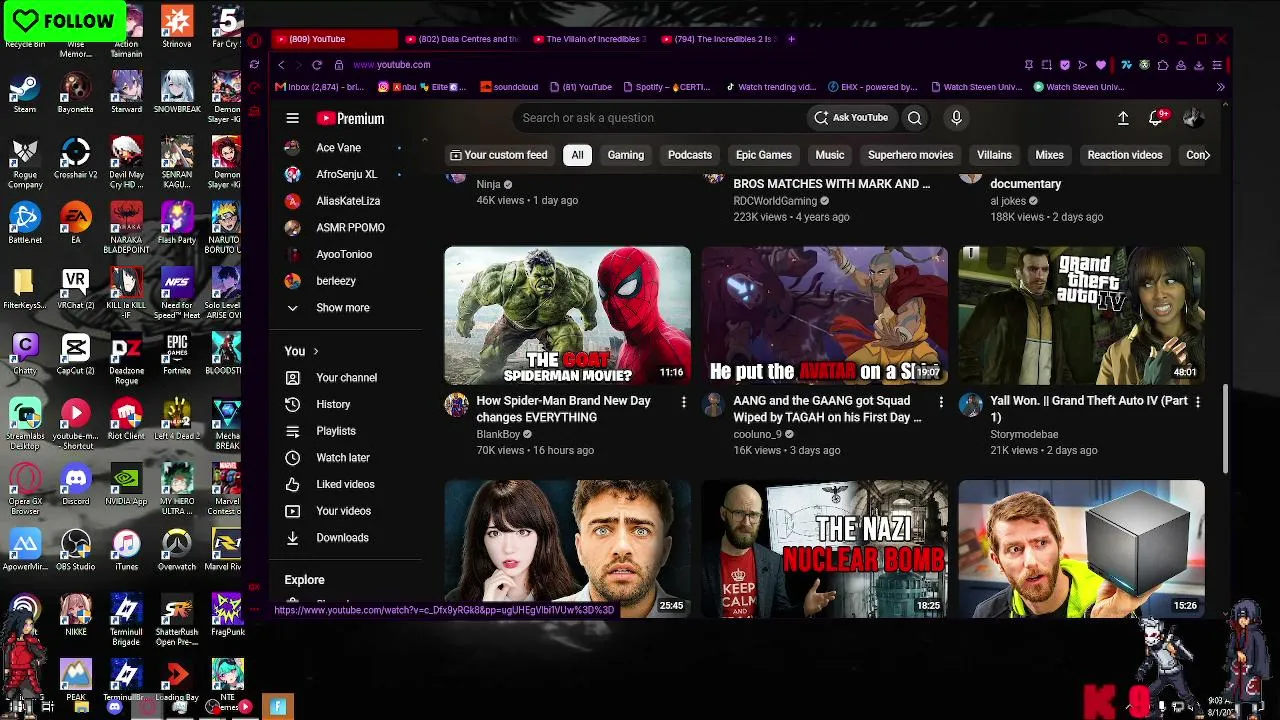The image size is (1280, 720).
Task: Open YouTube notifications bell
Action: coord(1156,118)
